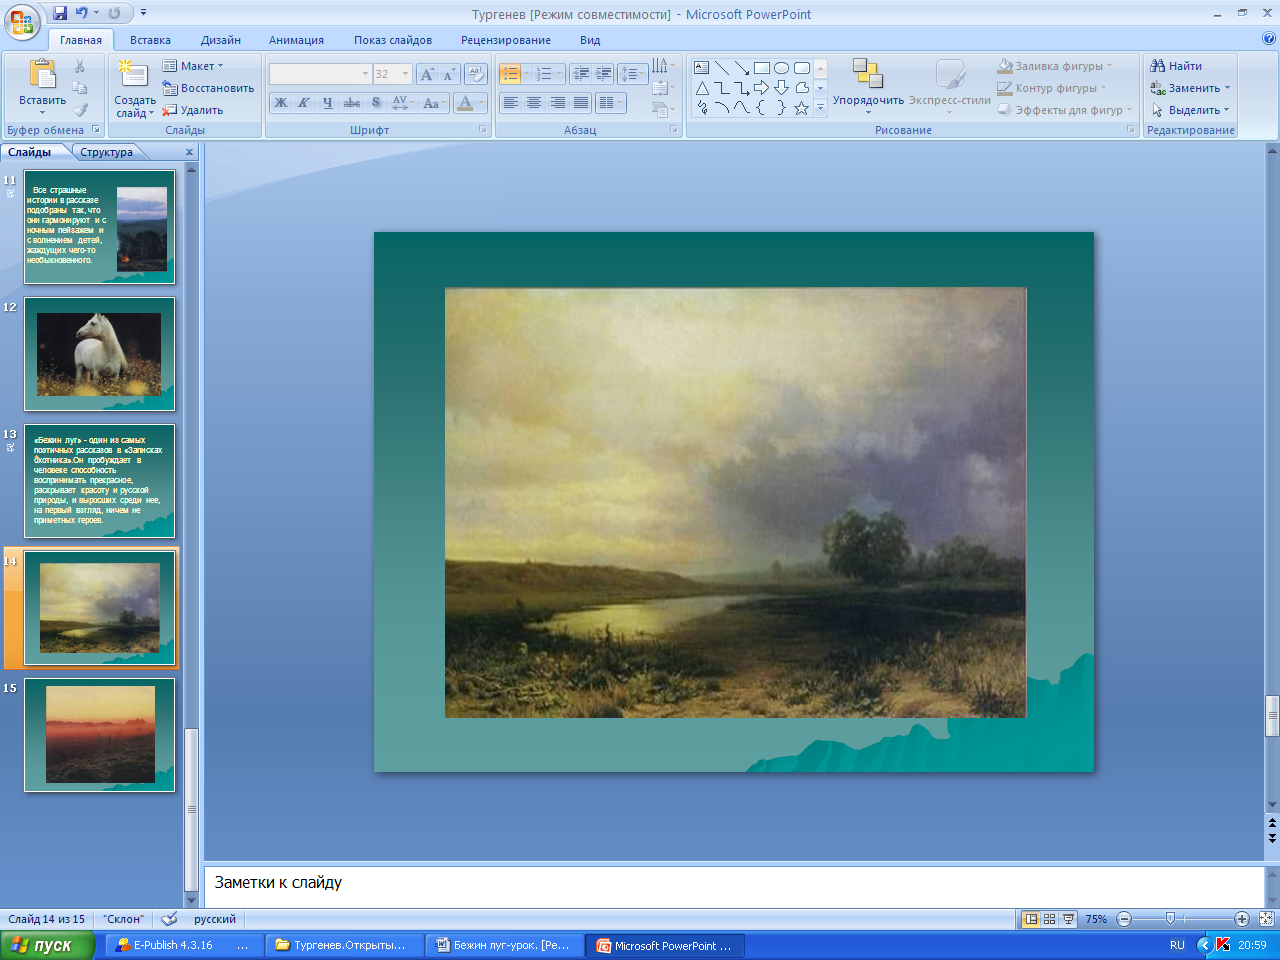Open the Показ слайдов ribbon tab
Image resolution: width=1280 pixels, height=960 pixels.
click(x=393, y=40)
